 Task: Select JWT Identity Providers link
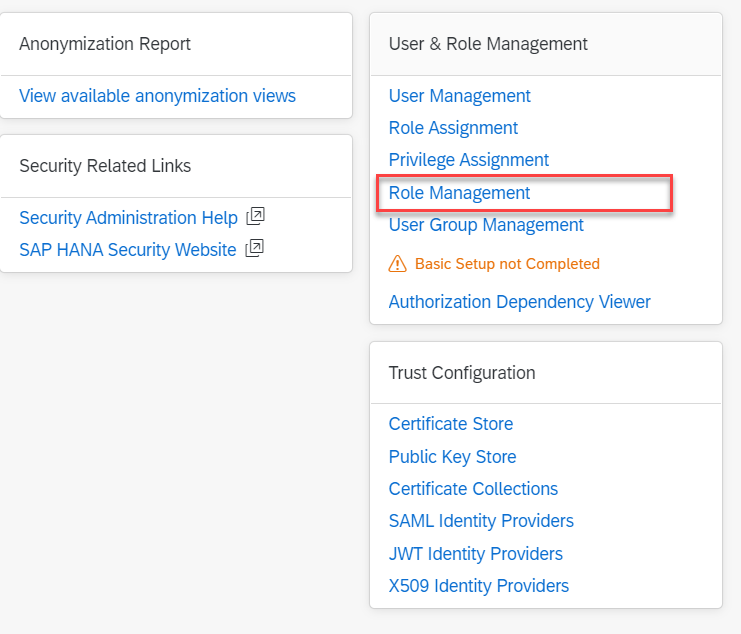(x=475, y=553)
